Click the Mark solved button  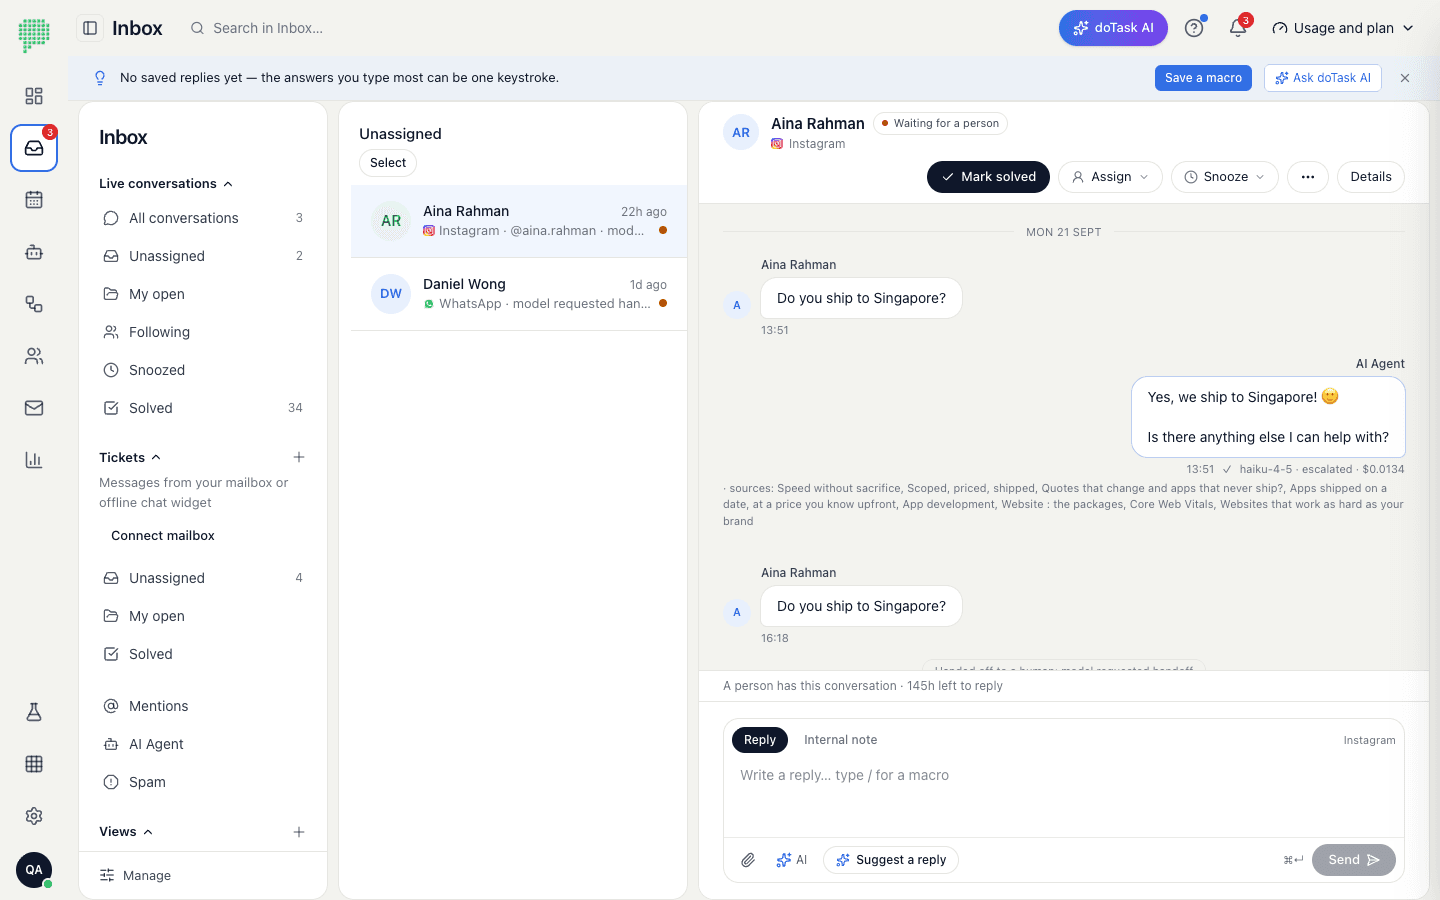point(988,177)
